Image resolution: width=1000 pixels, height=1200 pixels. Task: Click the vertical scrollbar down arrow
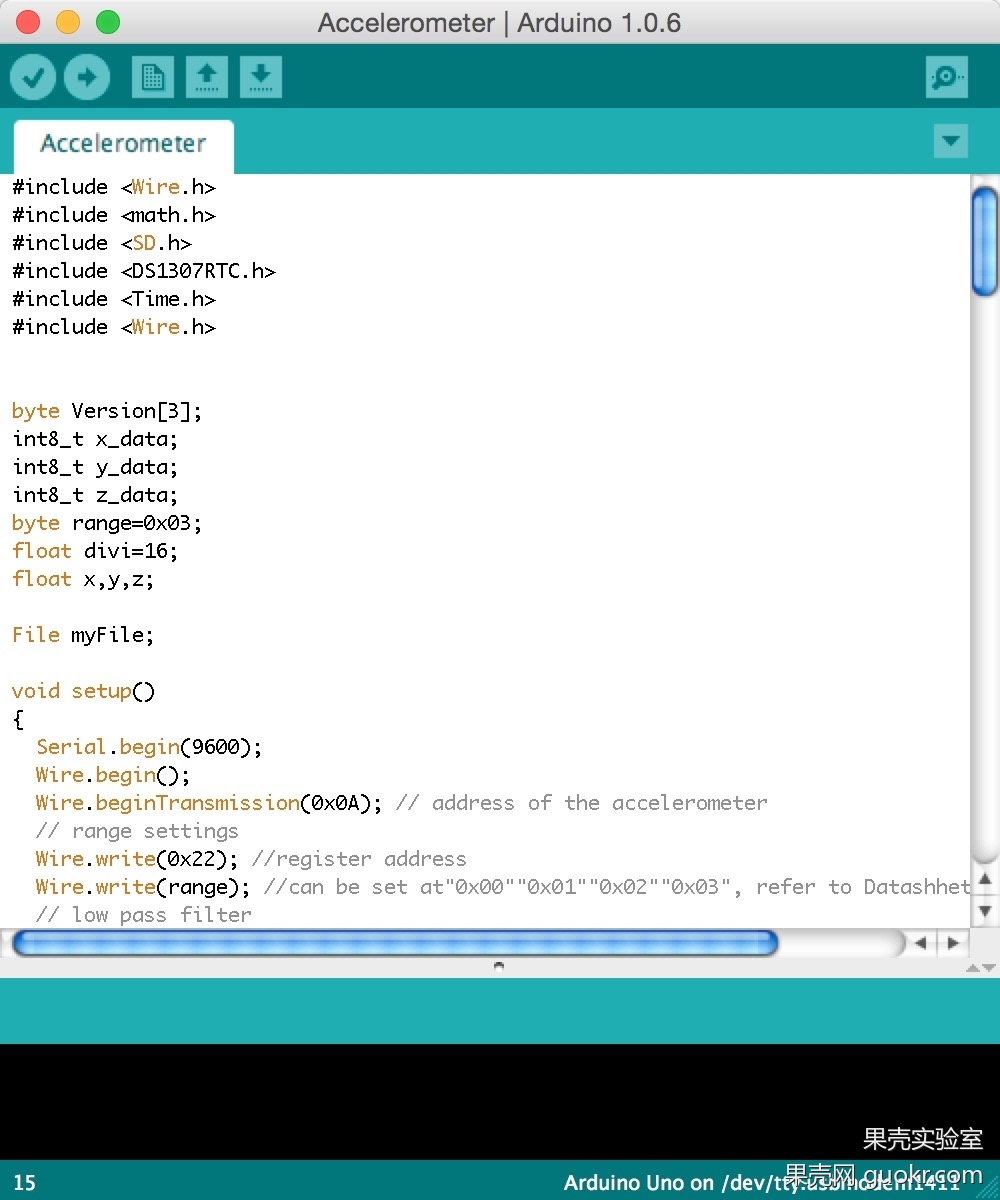point(985,911)
